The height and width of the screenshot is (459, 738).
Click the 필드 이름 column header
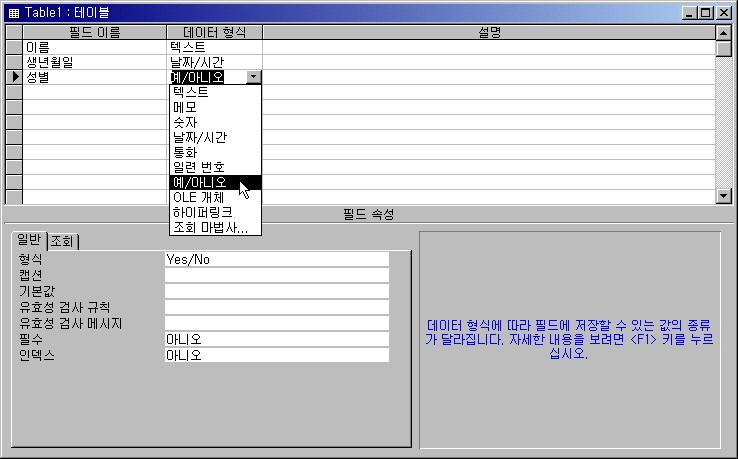tap(94, 32)
